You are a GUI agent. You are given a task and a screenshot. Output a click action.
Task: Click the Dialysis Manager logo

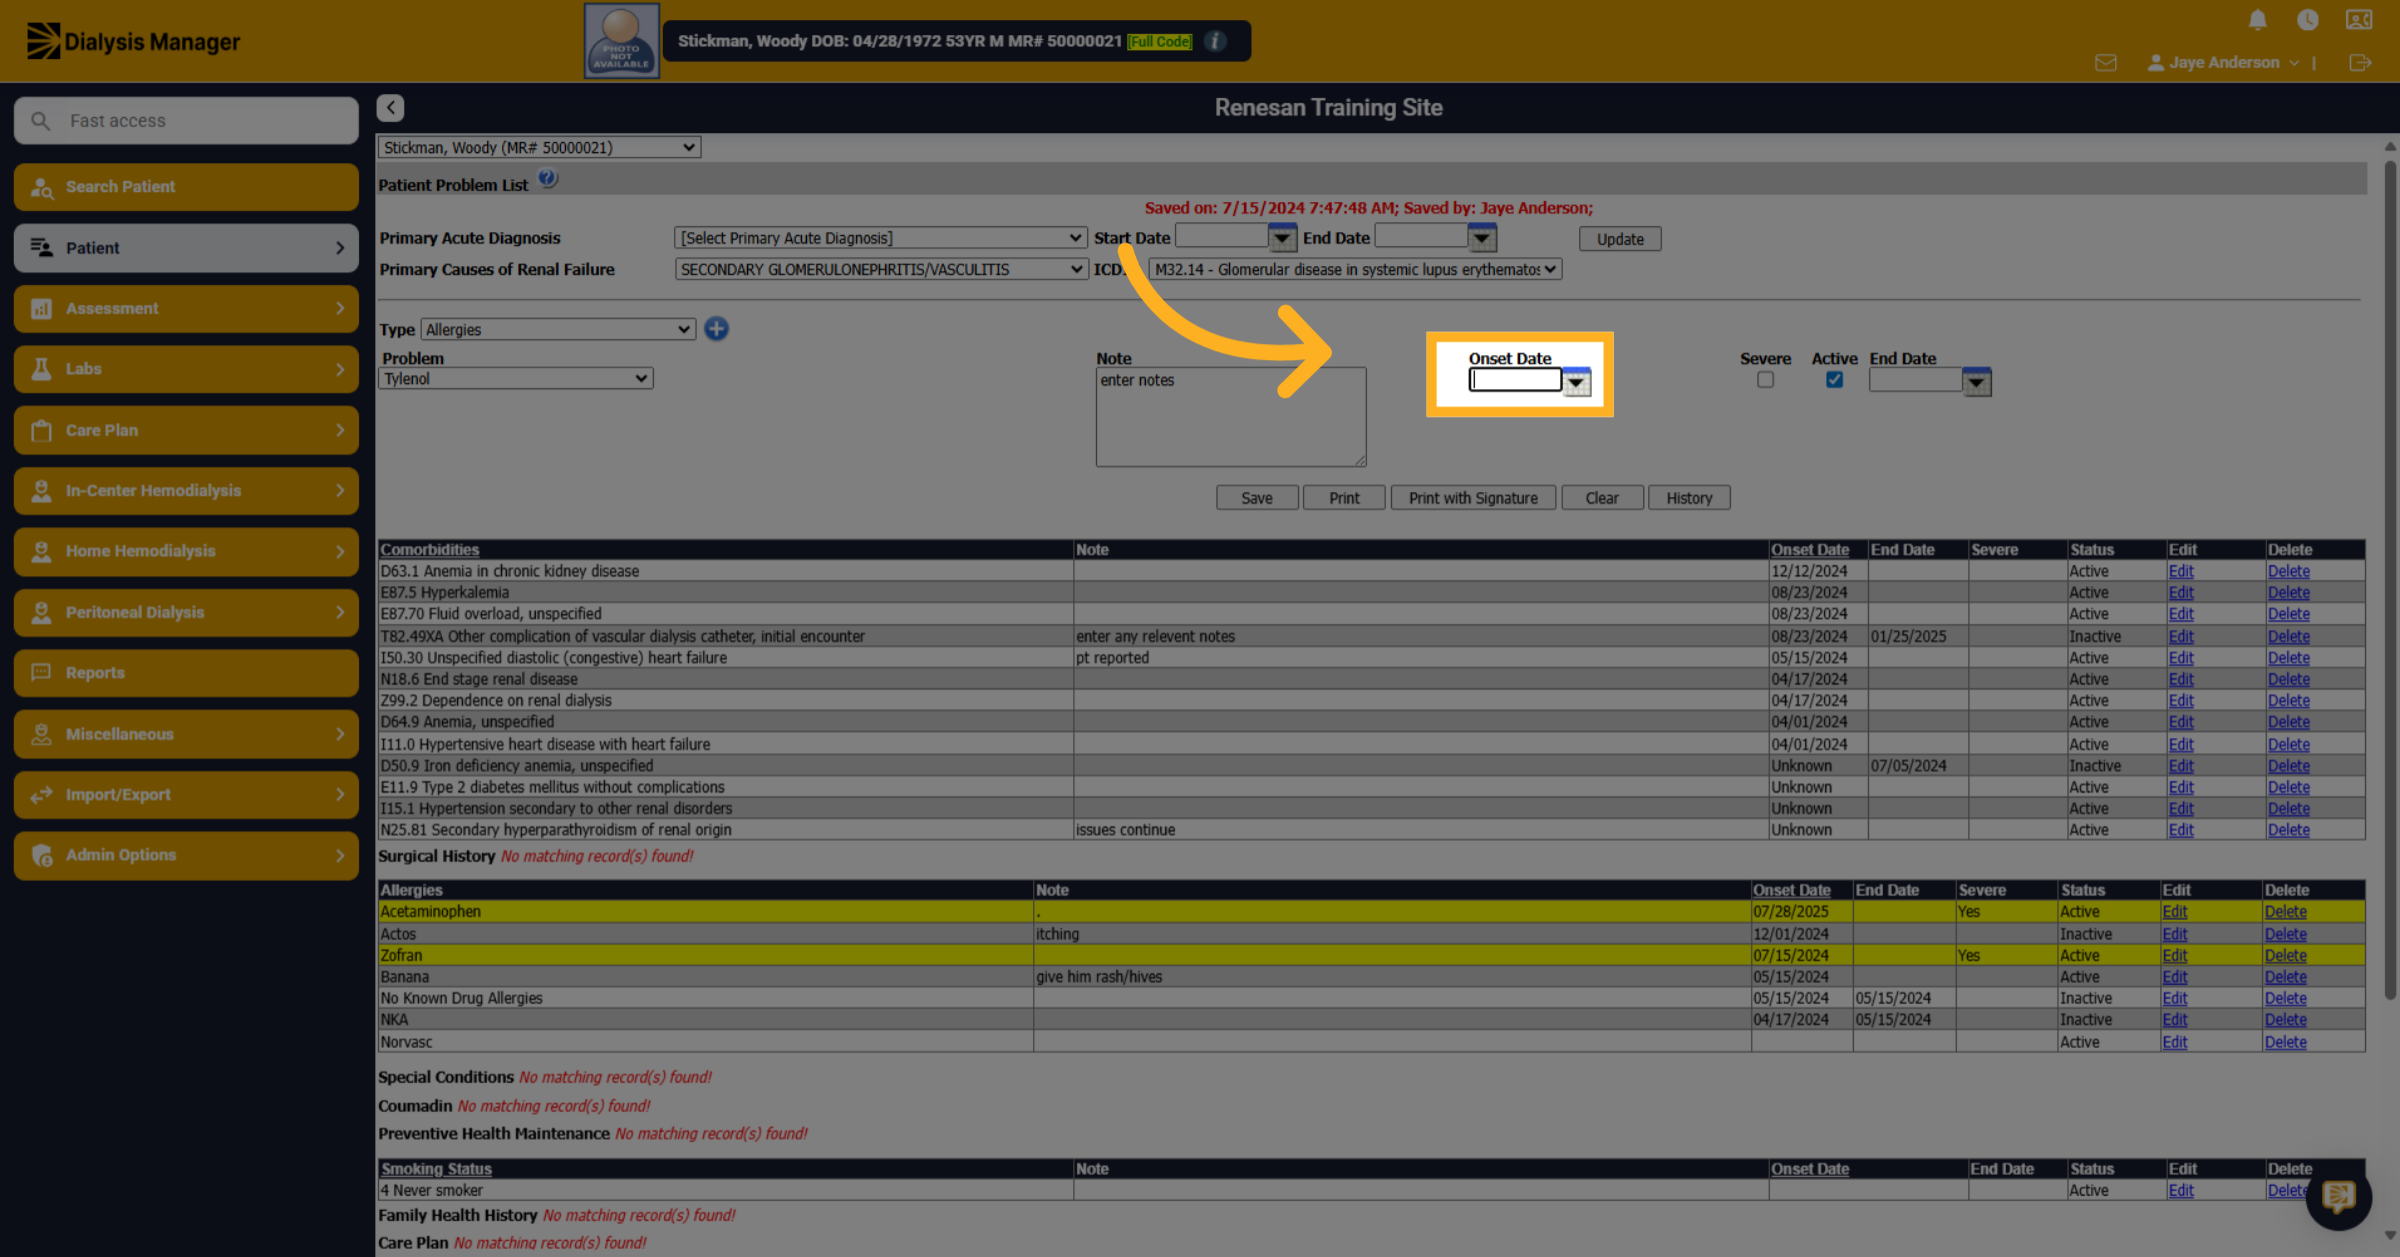click(x=133, y=41)
